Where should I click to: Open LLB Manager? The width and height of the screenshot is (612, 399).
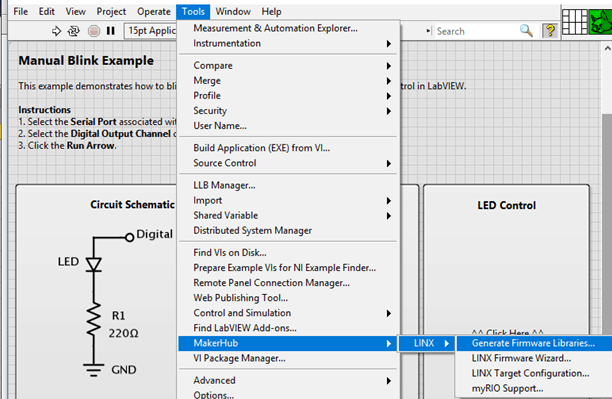click(288, 185)
